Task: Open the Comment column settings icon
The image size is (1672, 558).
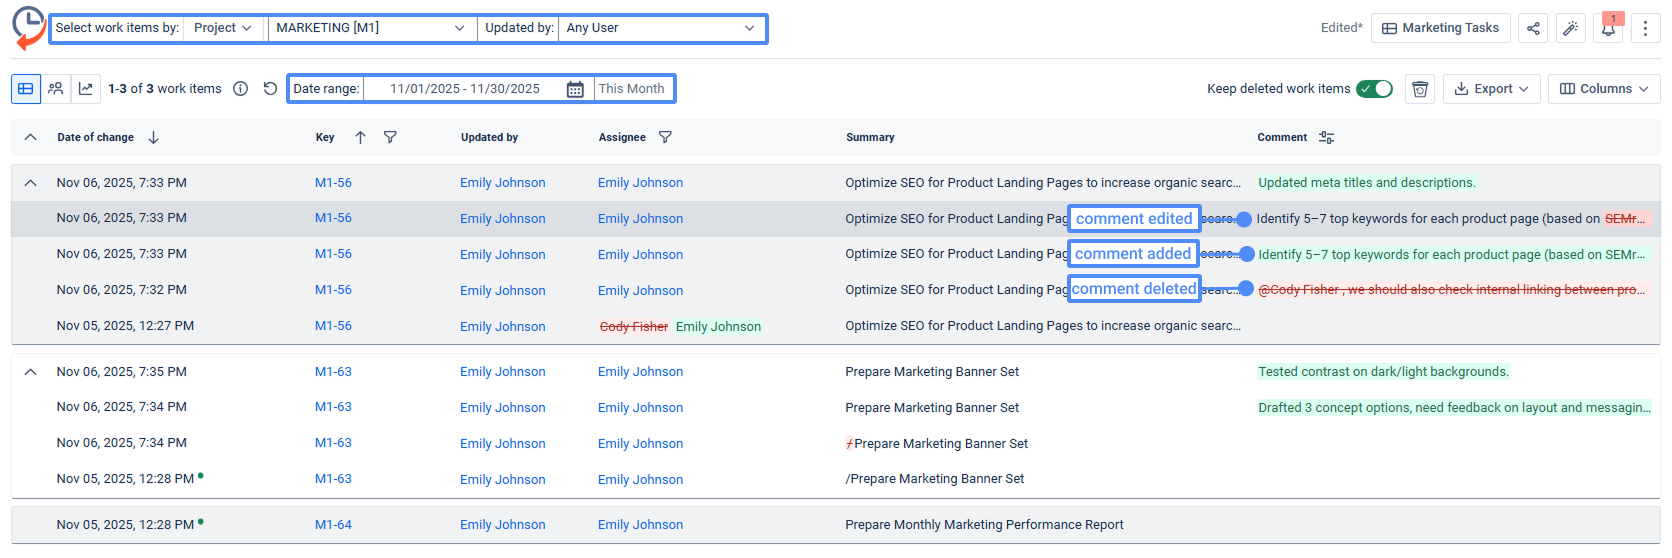Action: (x=1326, y=137)
